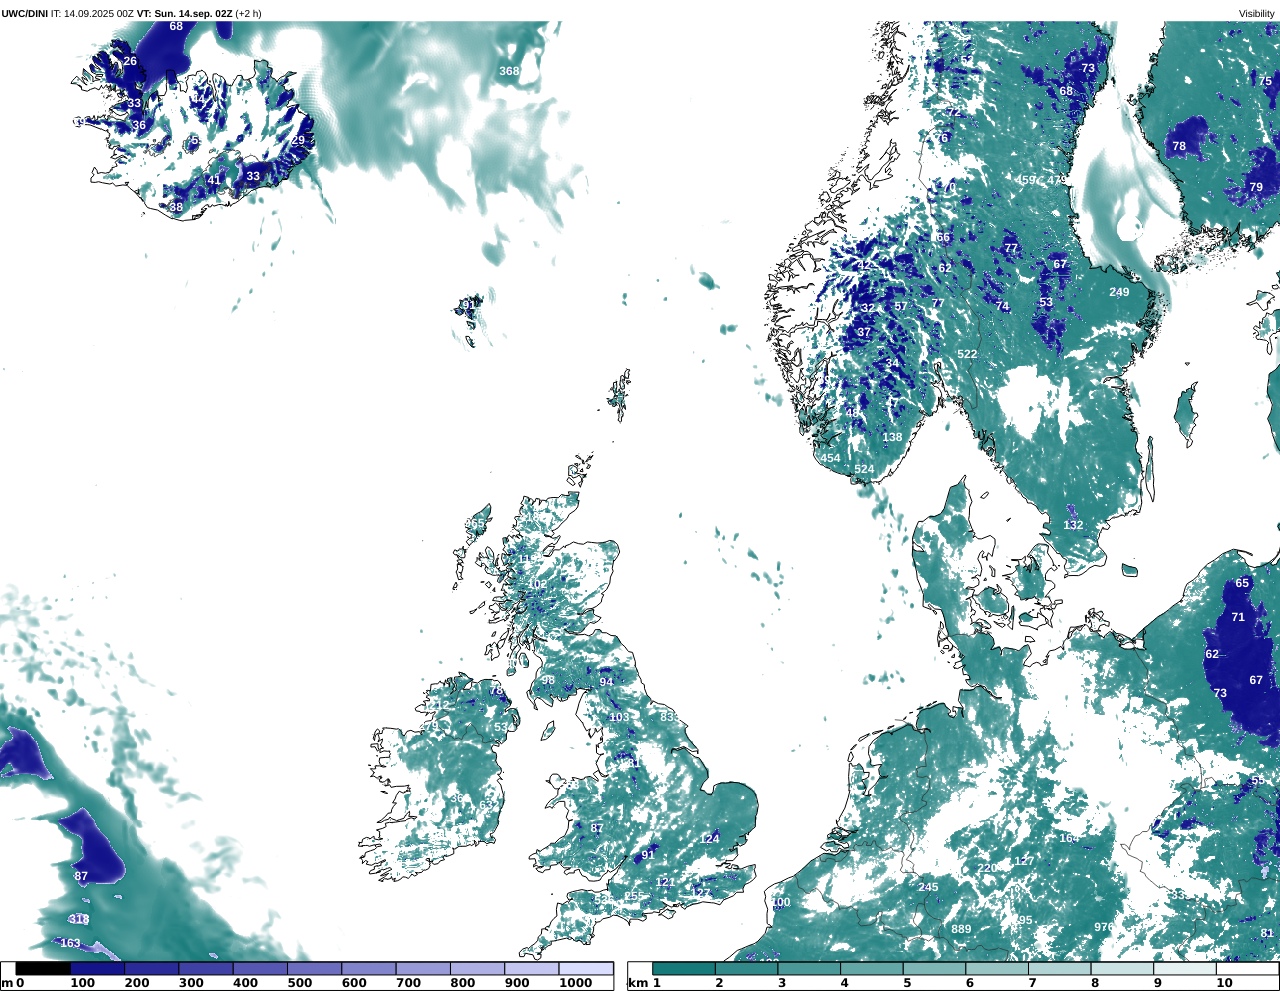Click the 'km' unit label of the legend

pos(636,983)
